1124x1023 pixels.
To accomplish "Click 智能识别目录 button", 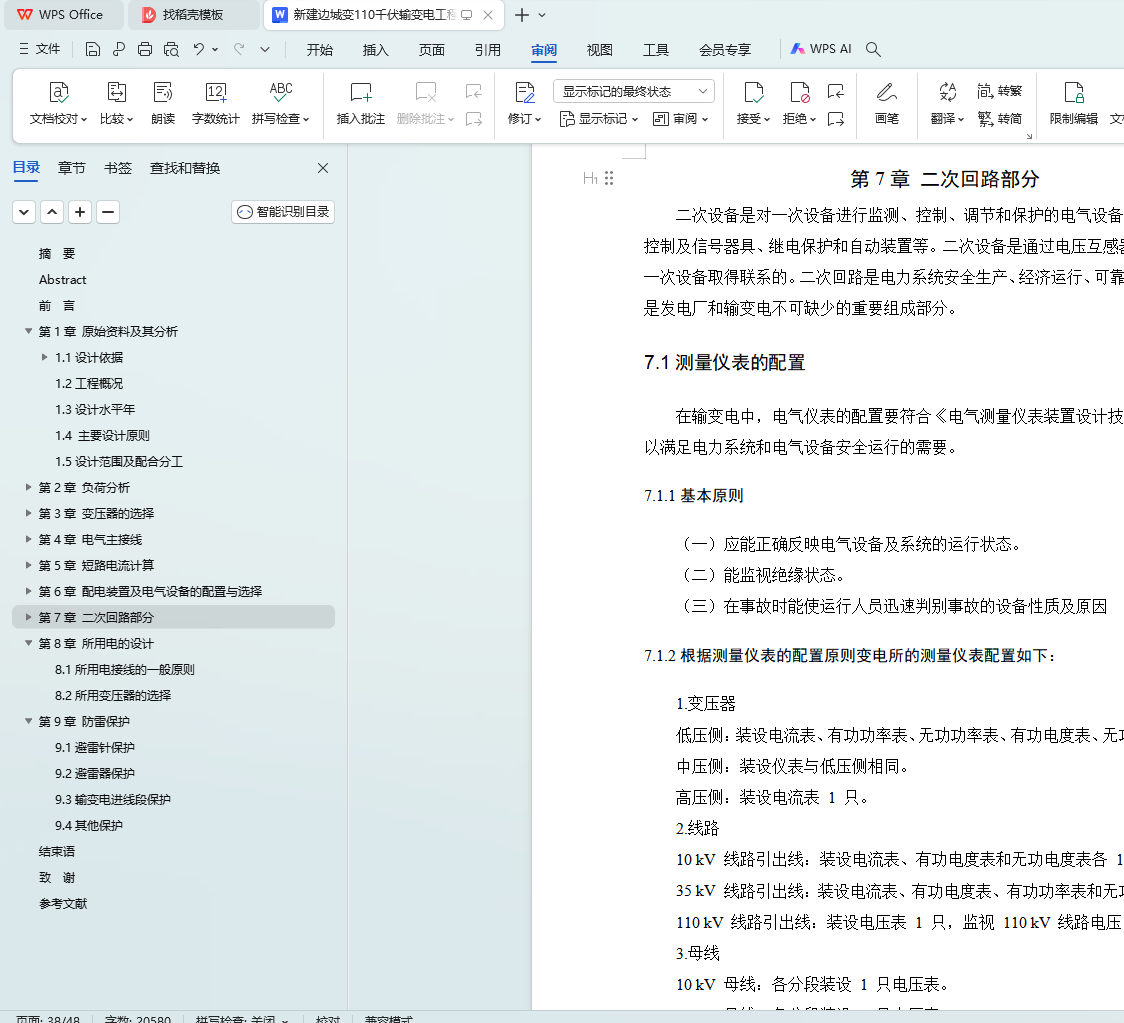I will pyautogui.click(x=283, y=212).
